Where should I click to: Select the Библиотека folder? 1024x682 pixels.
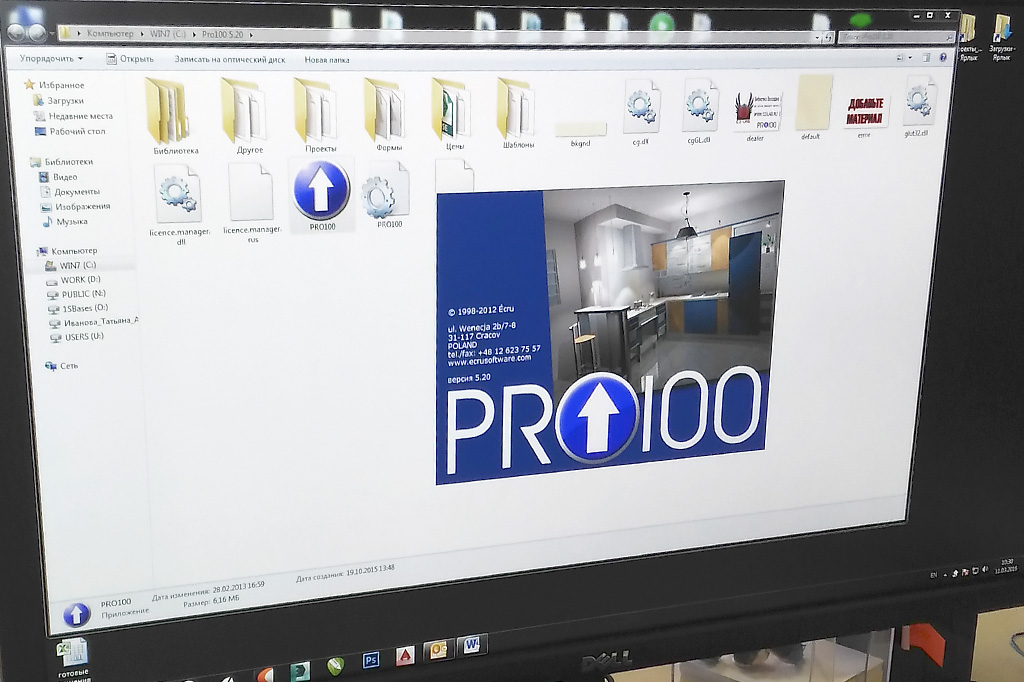tap(172, 116)
